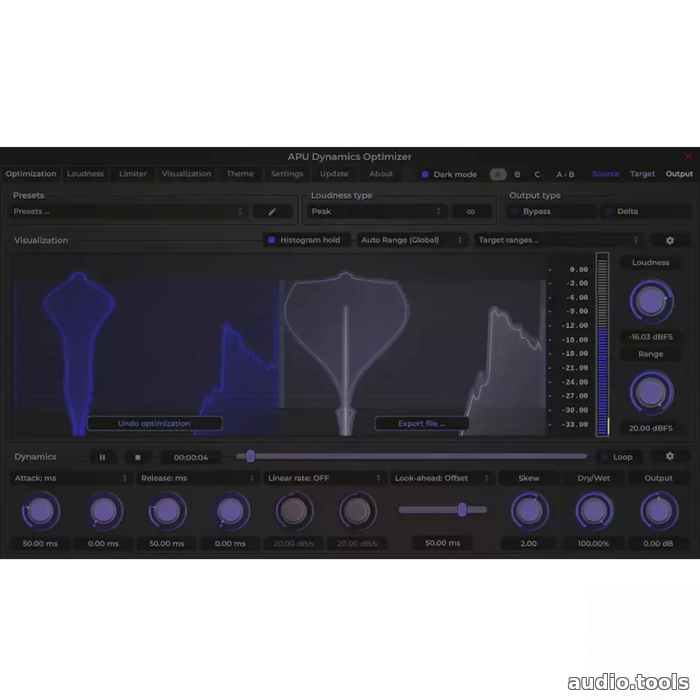Click the pencil edit presets icon
This screenshot has width=700, height=700.
pyautogui.click(x=272, y=212)
